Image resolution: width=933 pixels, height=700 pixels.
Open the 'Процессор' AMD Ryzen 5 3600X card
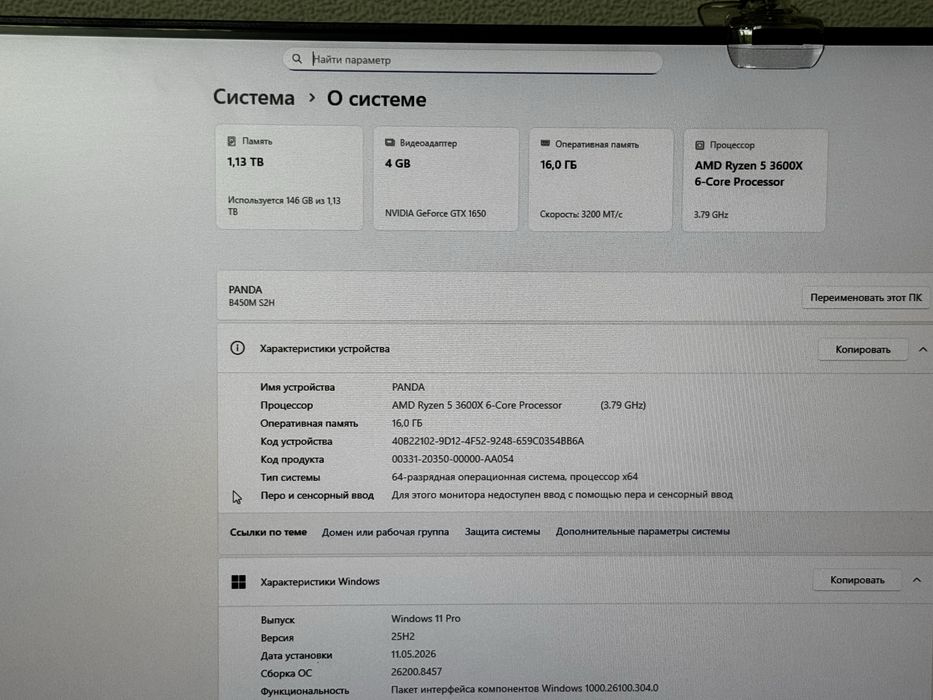coord(754,180)
